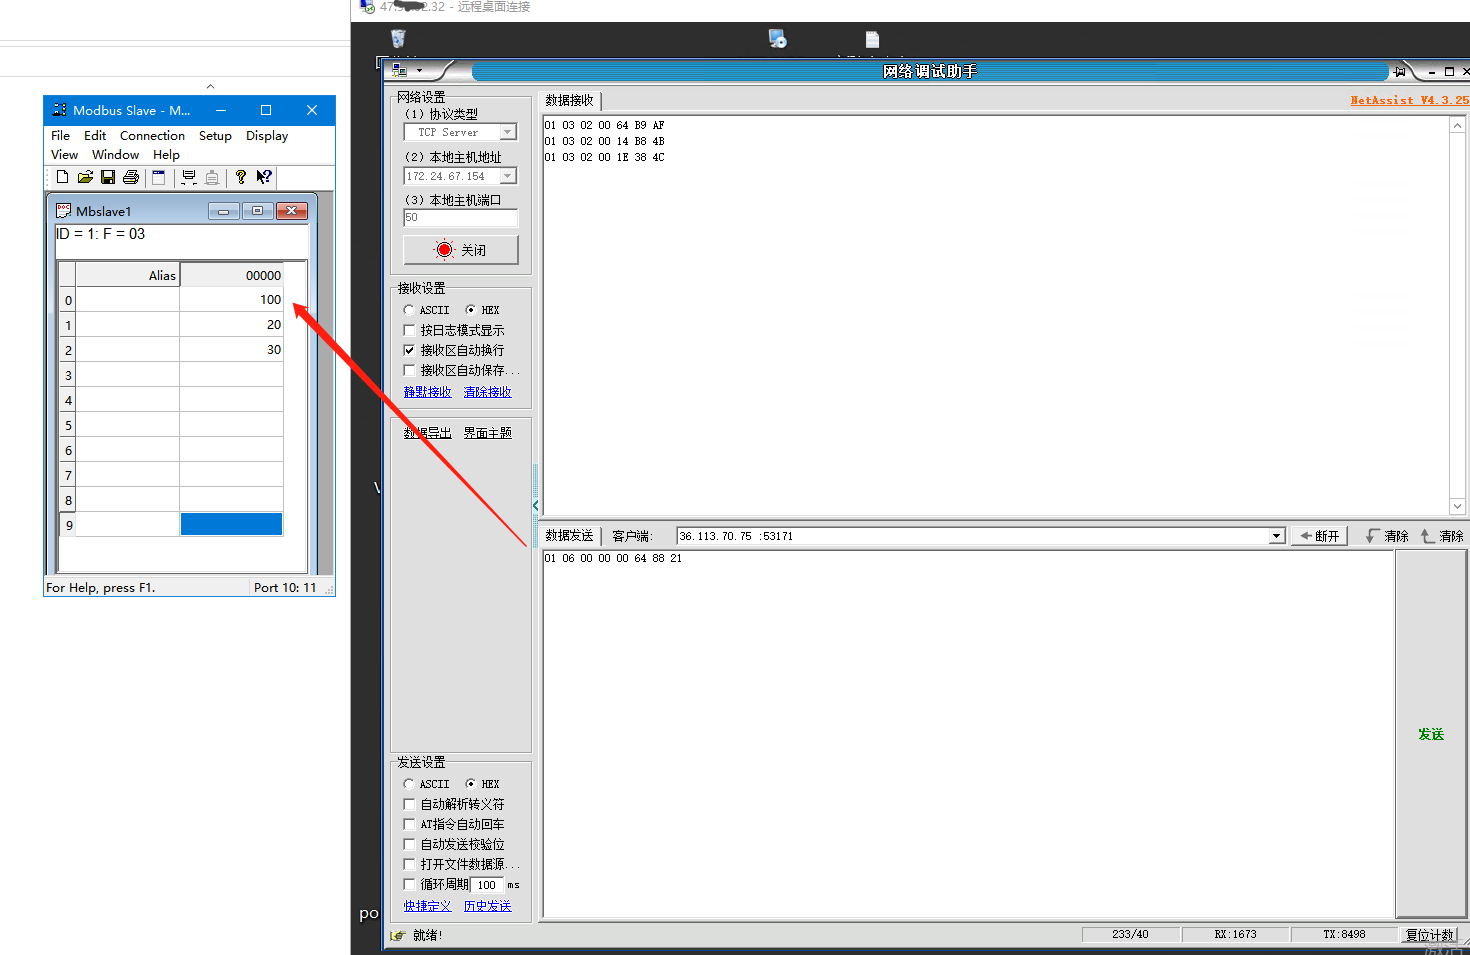Viewport: 1470px width, 955px height.
Task: Expand the 客户端 address dropdown
Action: tap(1276, 536)
